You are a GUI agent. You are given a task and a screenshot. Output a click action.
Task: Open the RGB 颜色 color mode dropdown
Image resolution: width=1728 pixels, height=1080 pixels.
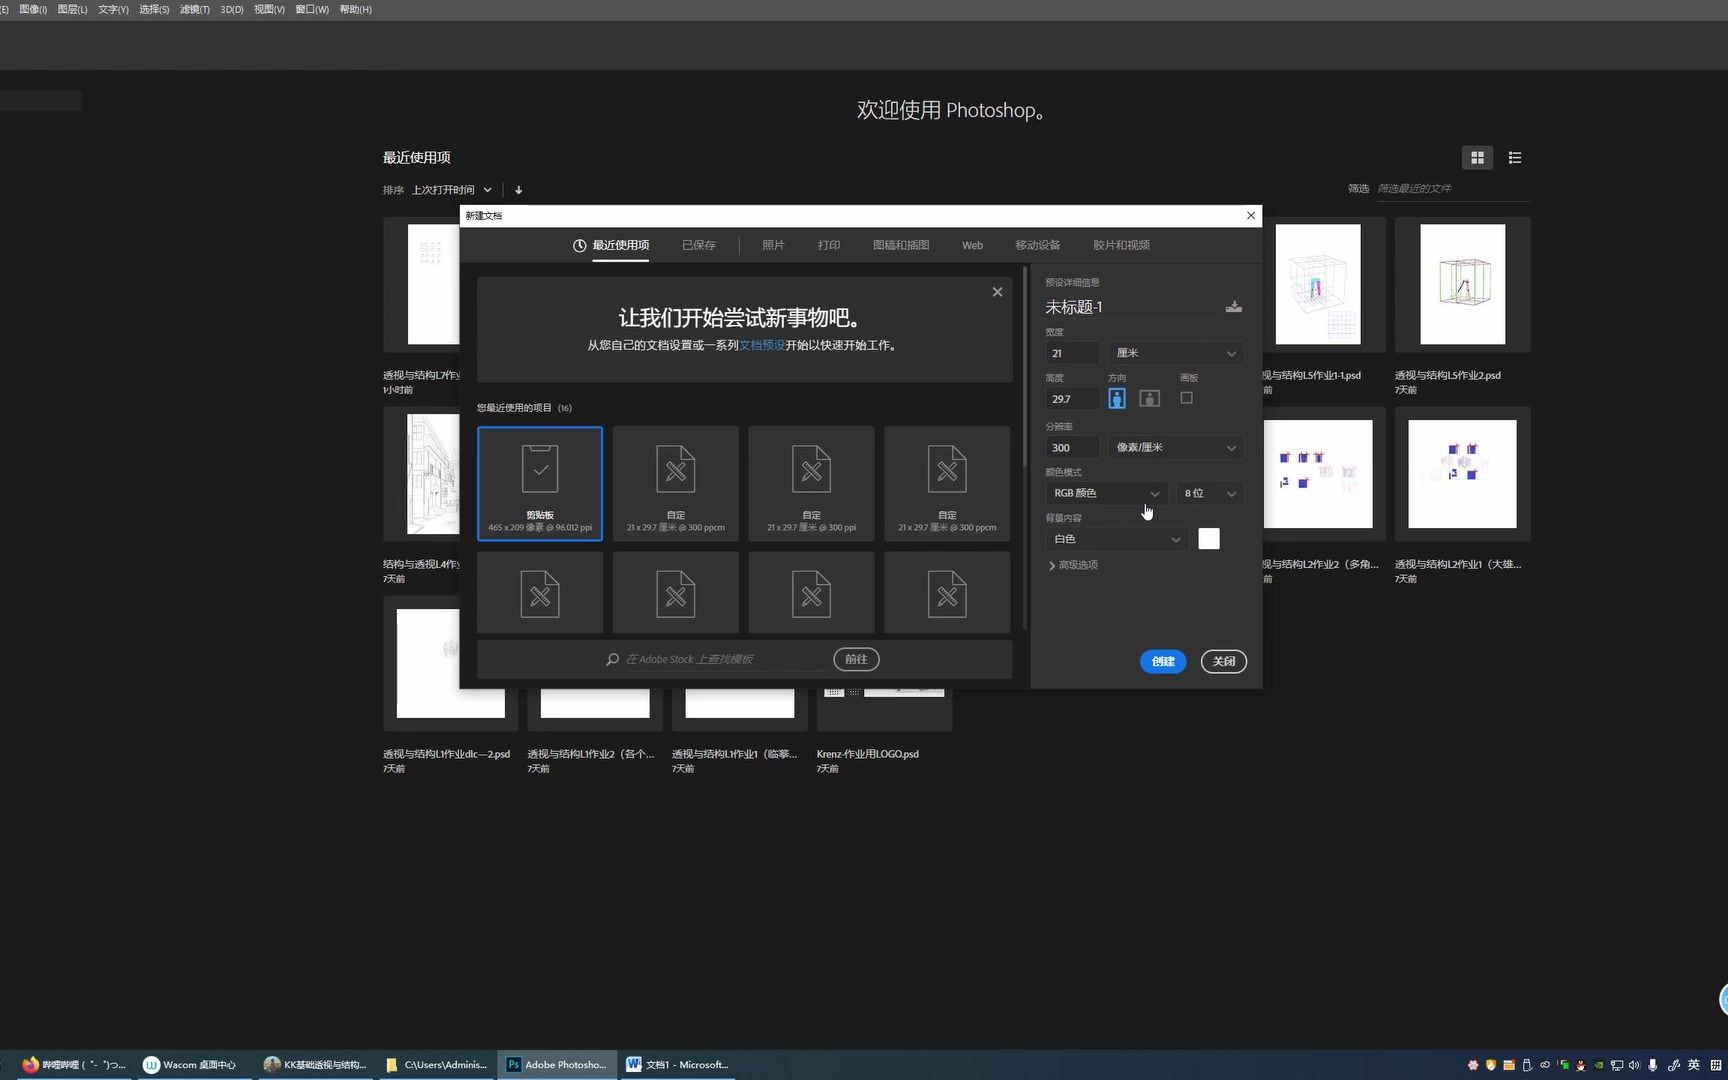click(x=1106, y=493)
